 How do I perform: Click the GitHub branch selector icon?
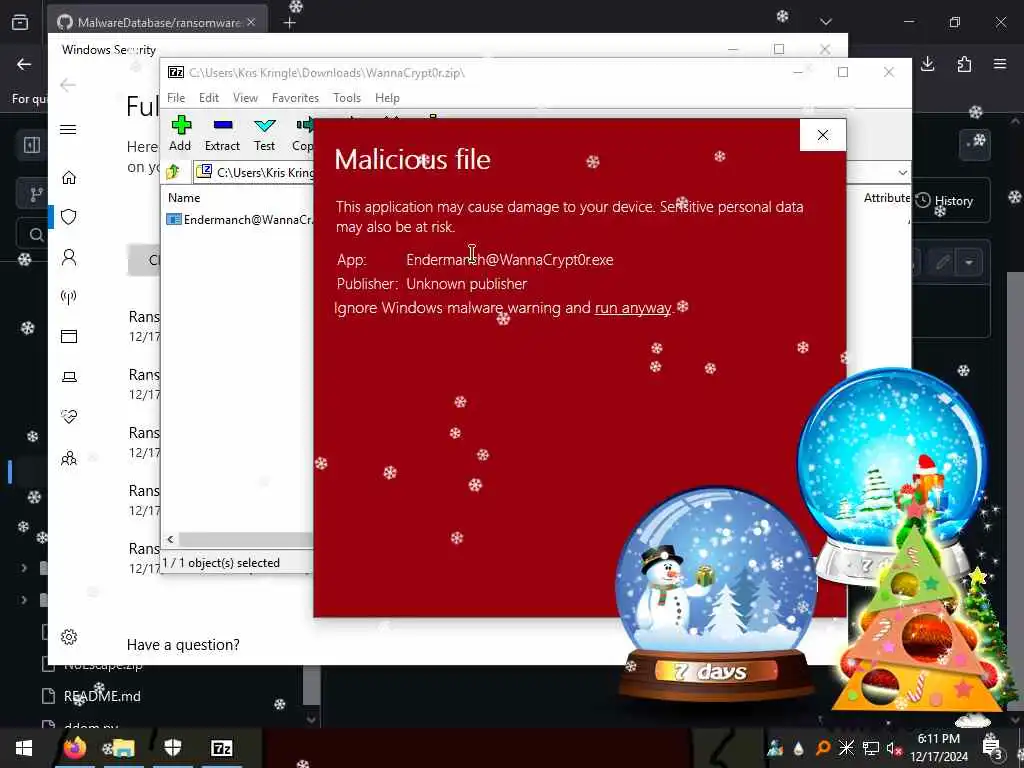(36, 194)
